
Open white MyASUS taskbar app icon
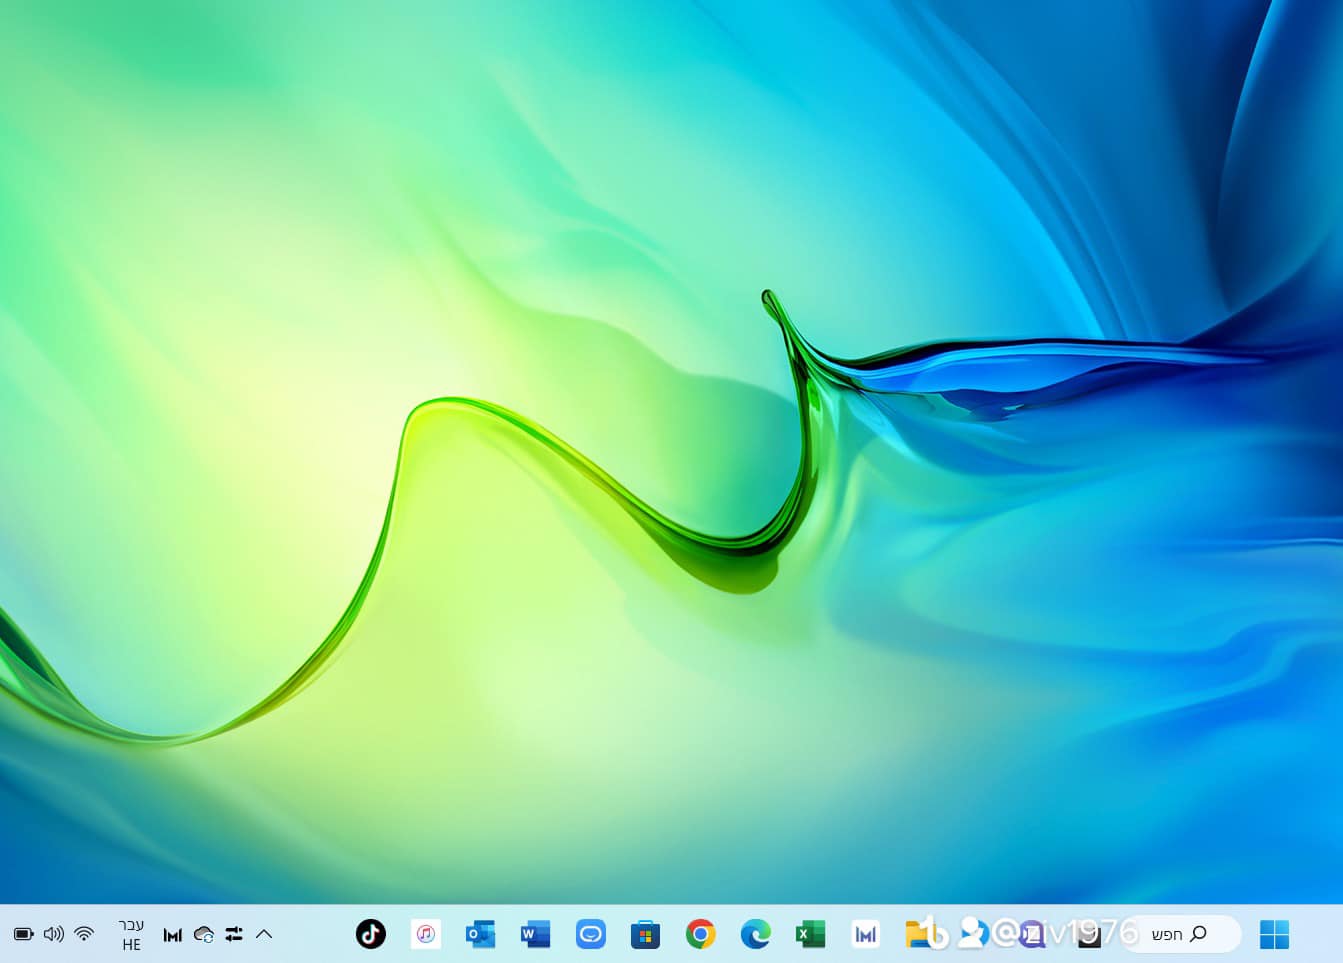865,934
